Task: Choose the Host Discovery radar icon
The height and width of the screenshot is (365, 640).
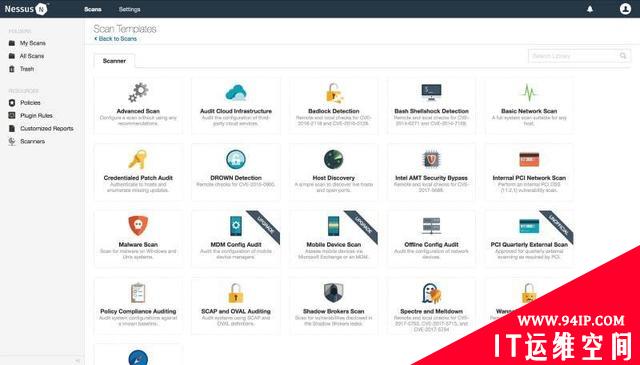Action: pos(333,160)
